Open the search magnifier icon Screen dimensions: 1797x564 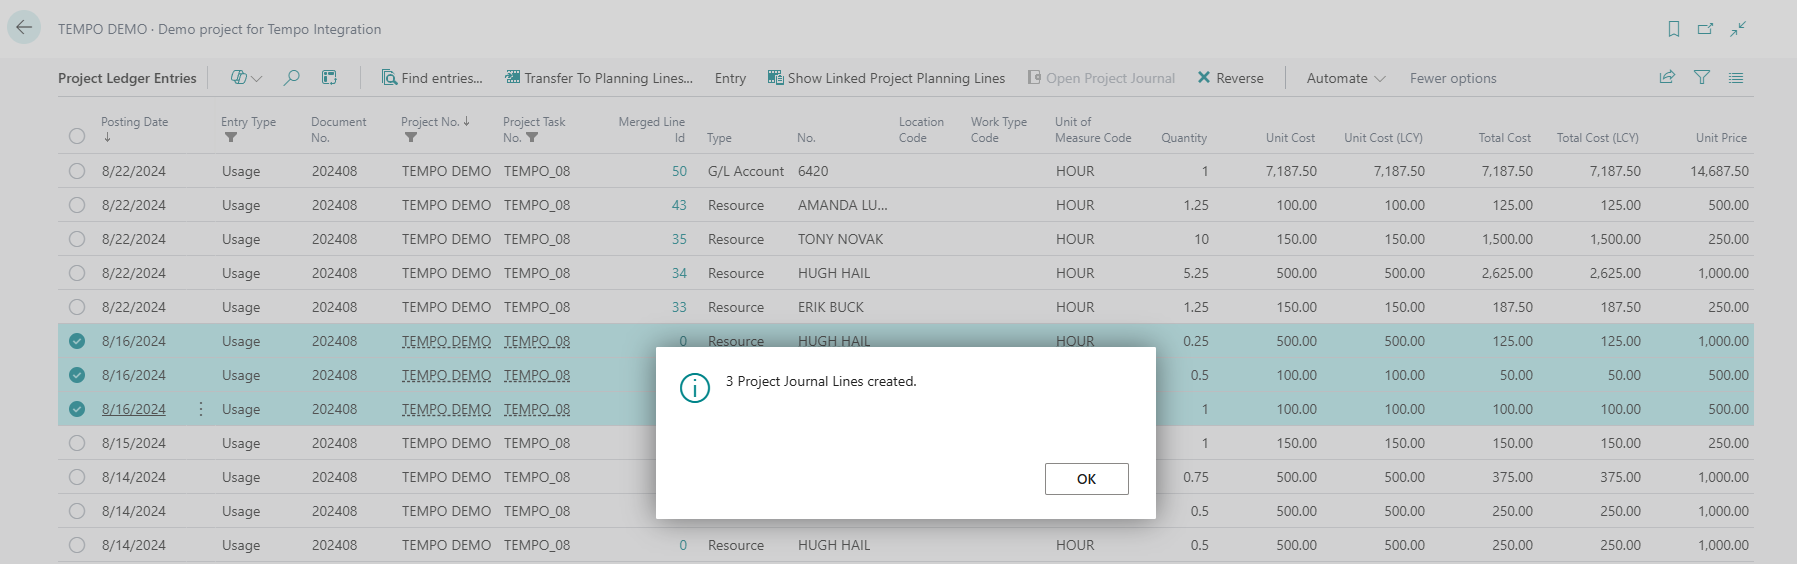pyautogui.click(x=291, y=78)
